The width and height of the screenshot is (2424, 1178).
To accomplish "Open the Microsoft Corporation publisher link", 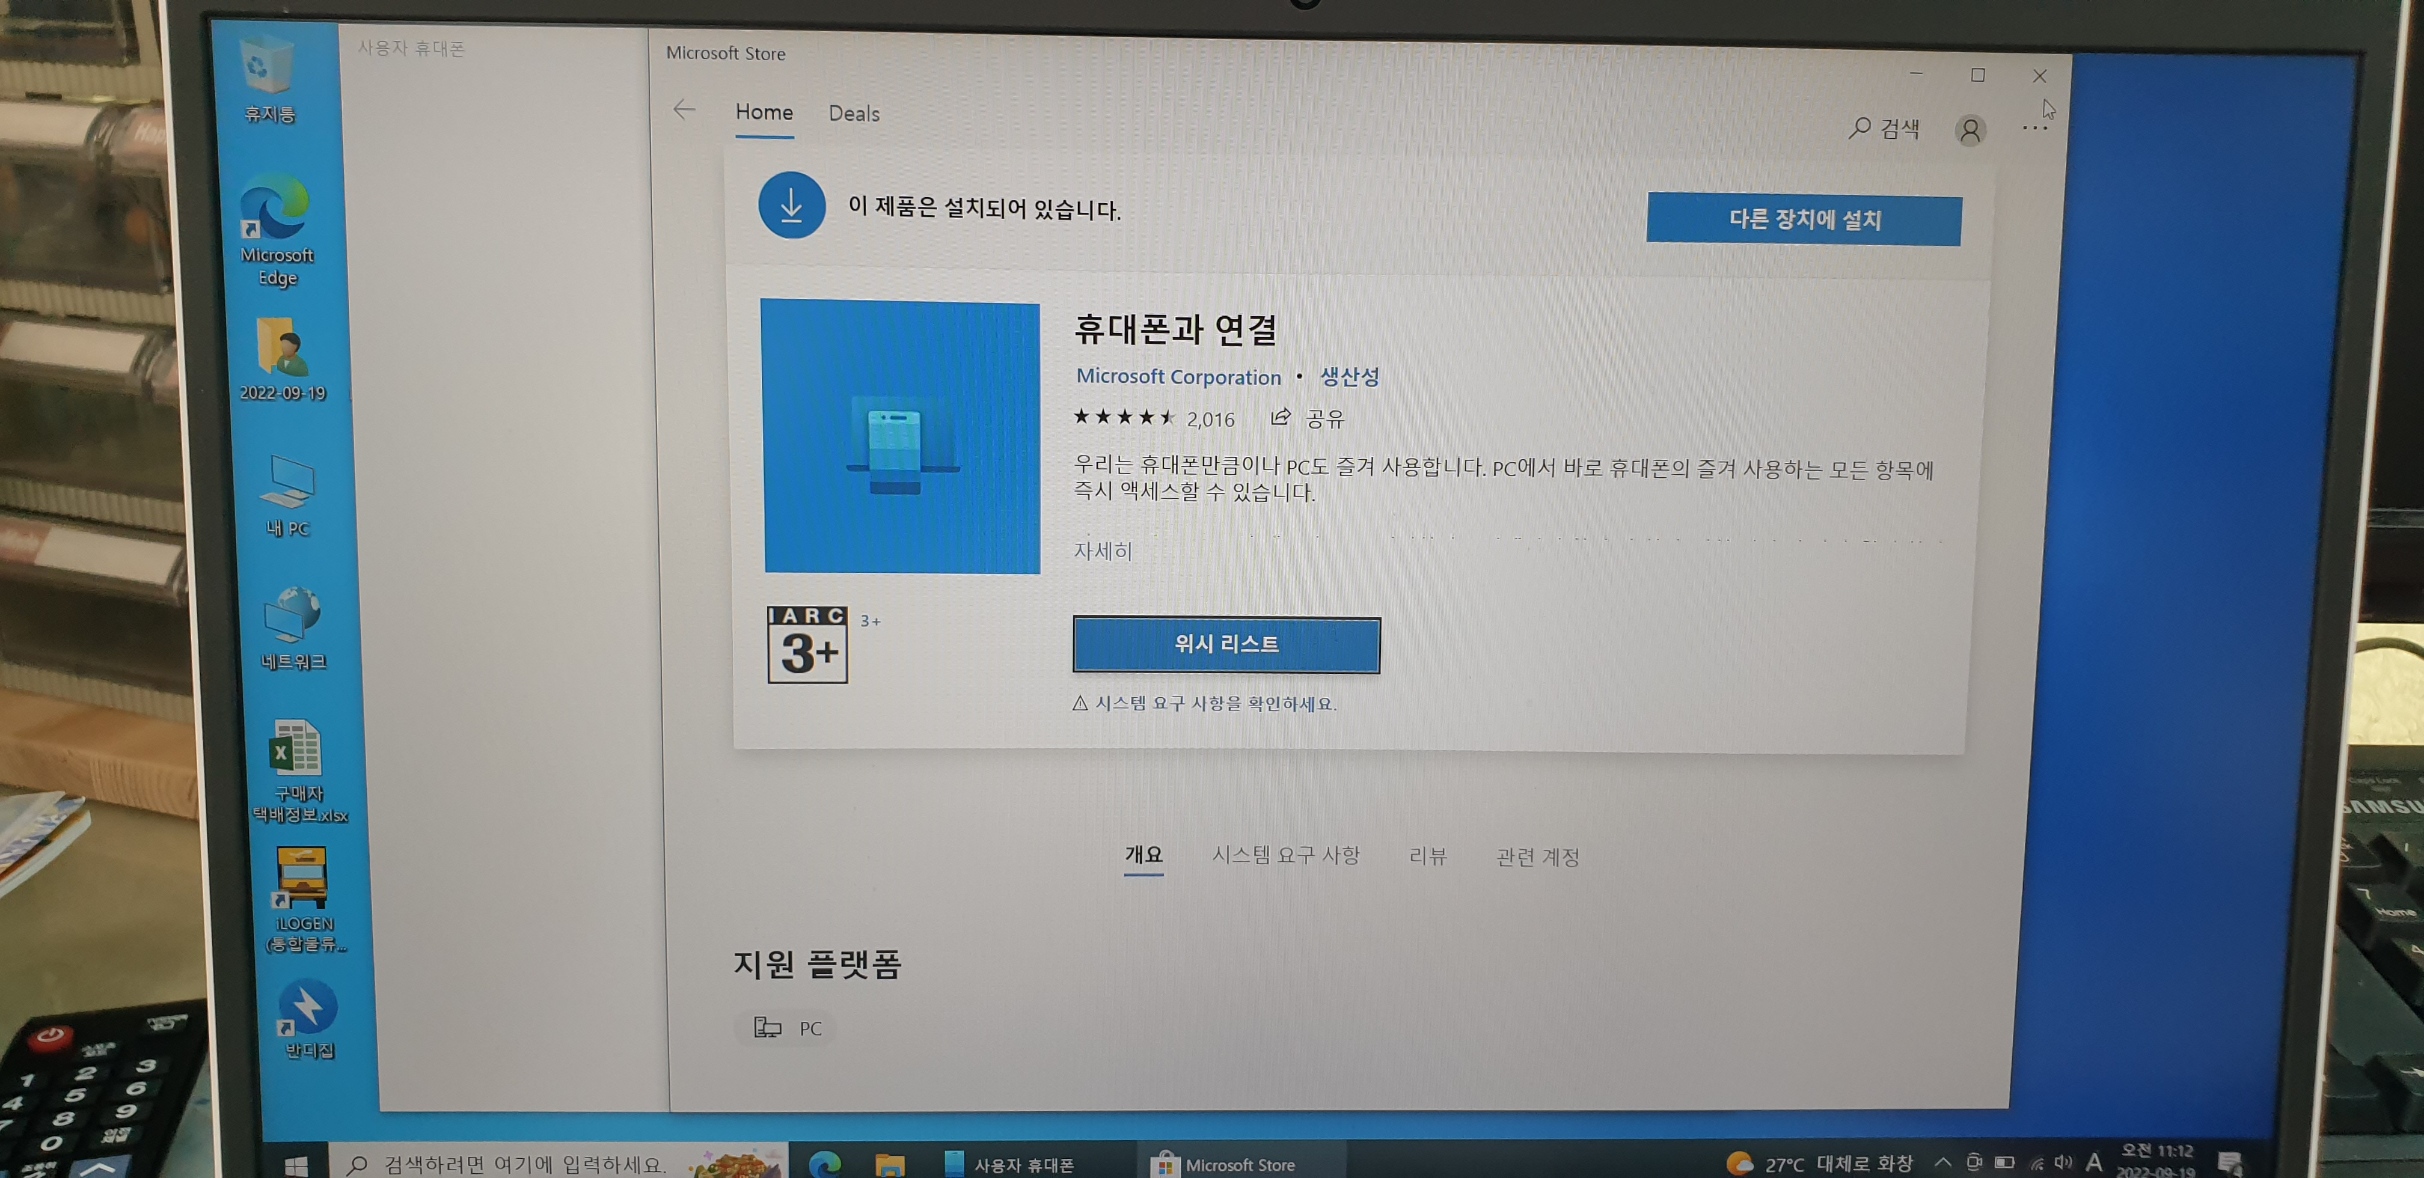I will (x=1178, y=376).
